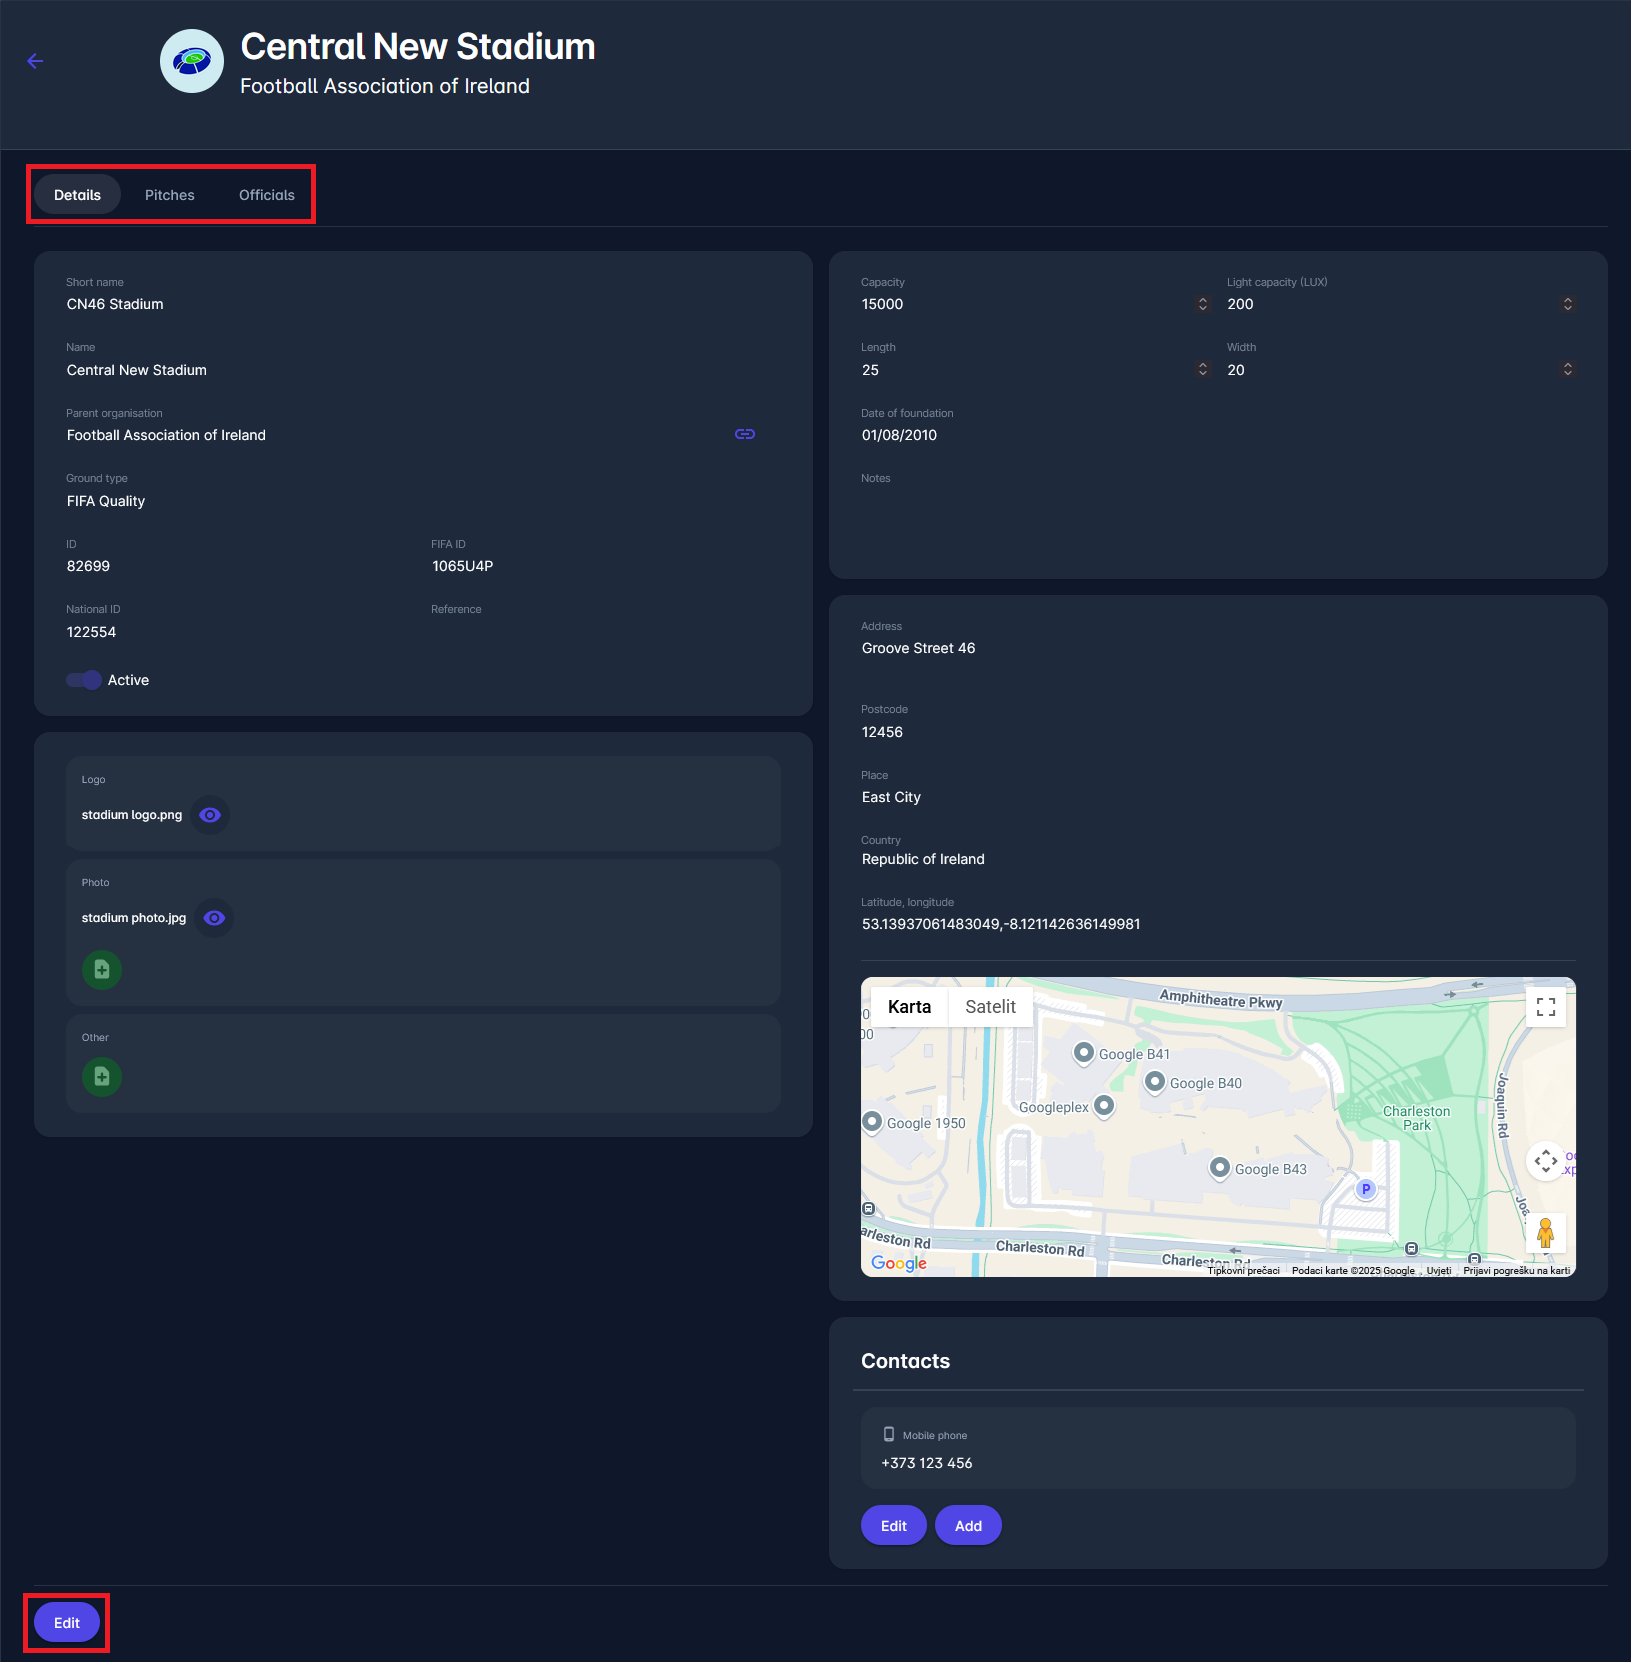Click the Central New Stadium logo avatar

(x=192, y=61)
